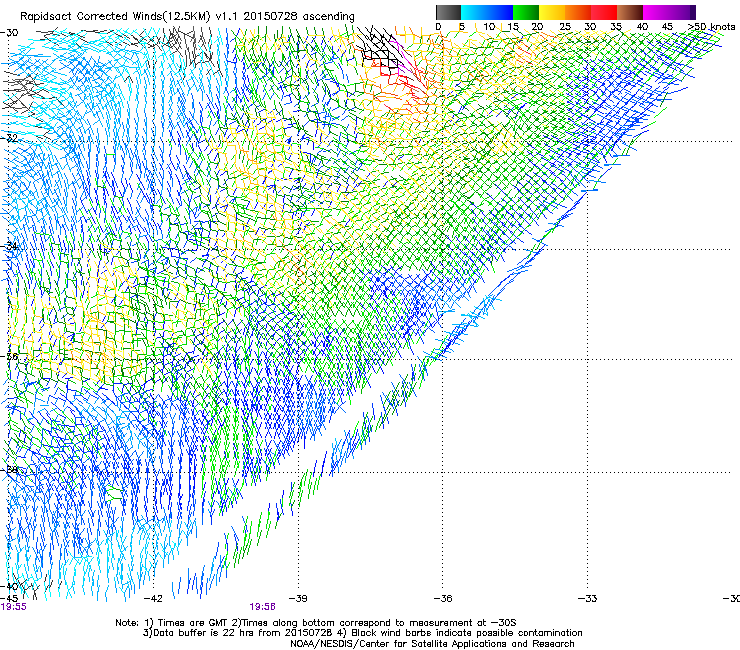Viewport: 740px width, 650px height.
Task: Click the purple '19:56' time label
Action: 262,607
